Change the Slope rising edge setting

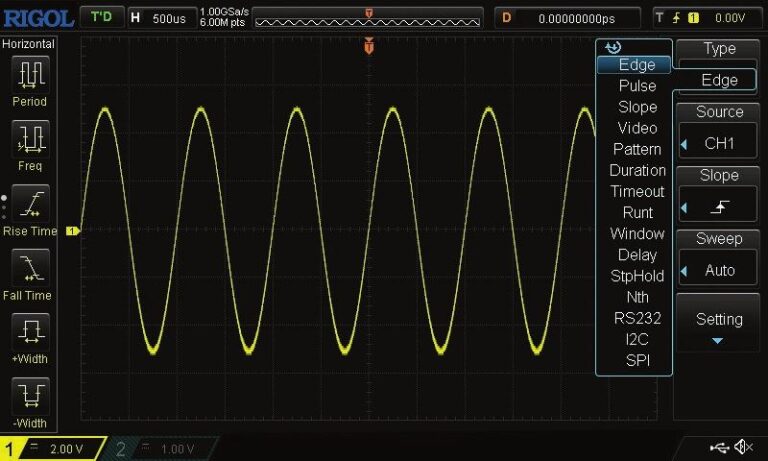pos(720,207)
